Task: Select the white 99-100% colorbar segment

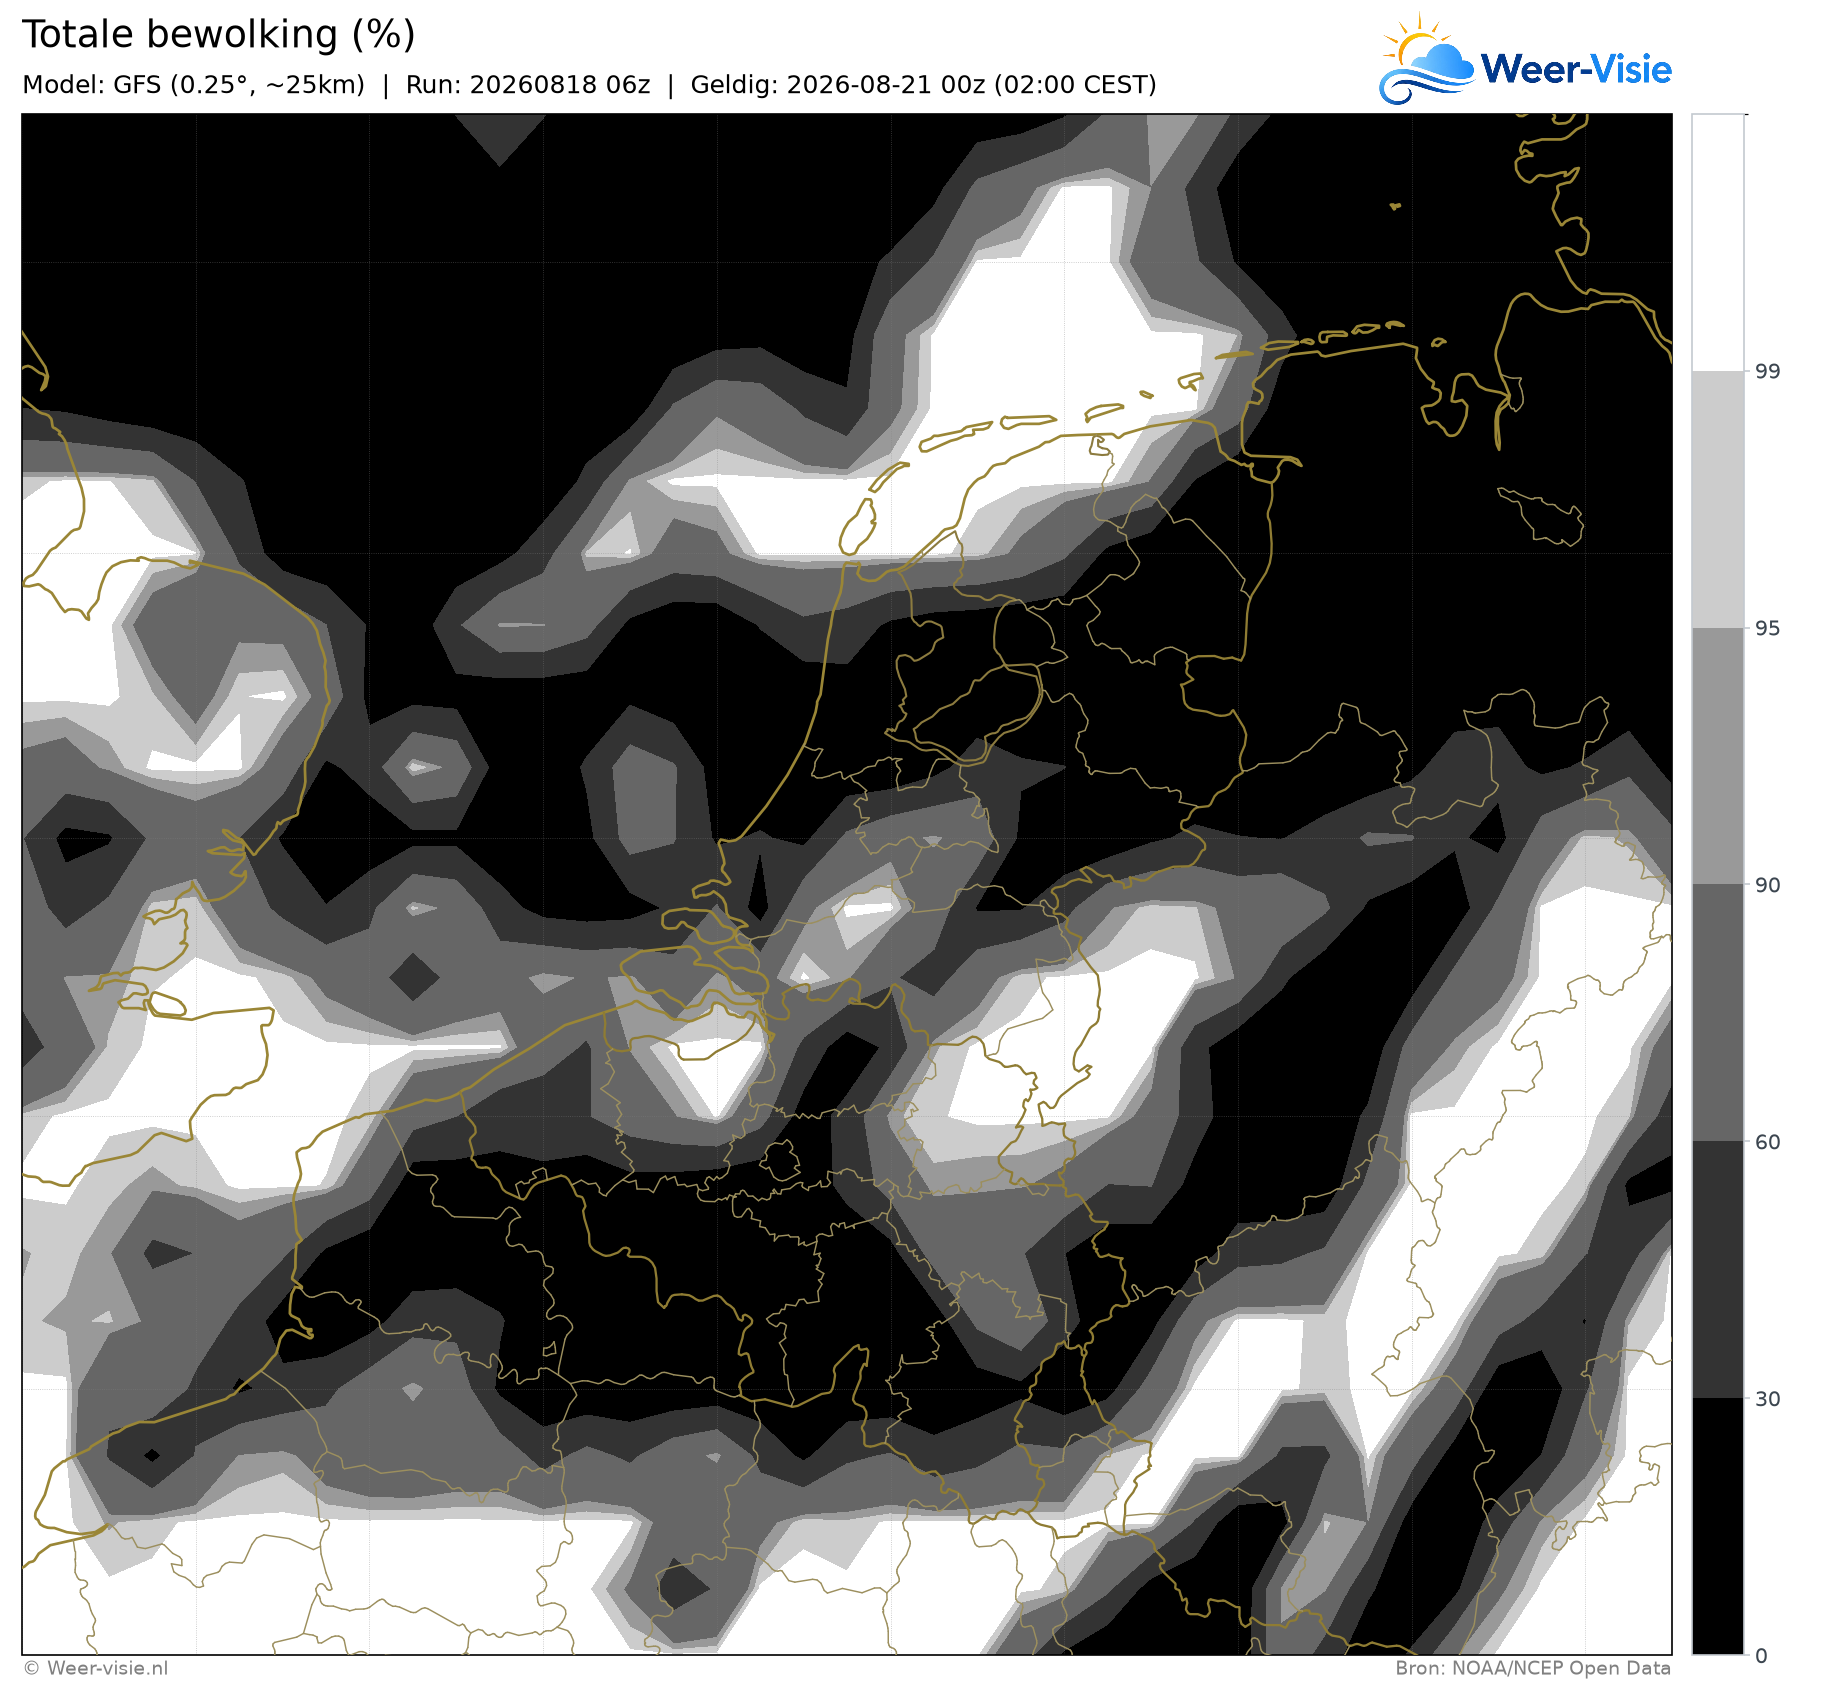Action: coord(1718,243)
